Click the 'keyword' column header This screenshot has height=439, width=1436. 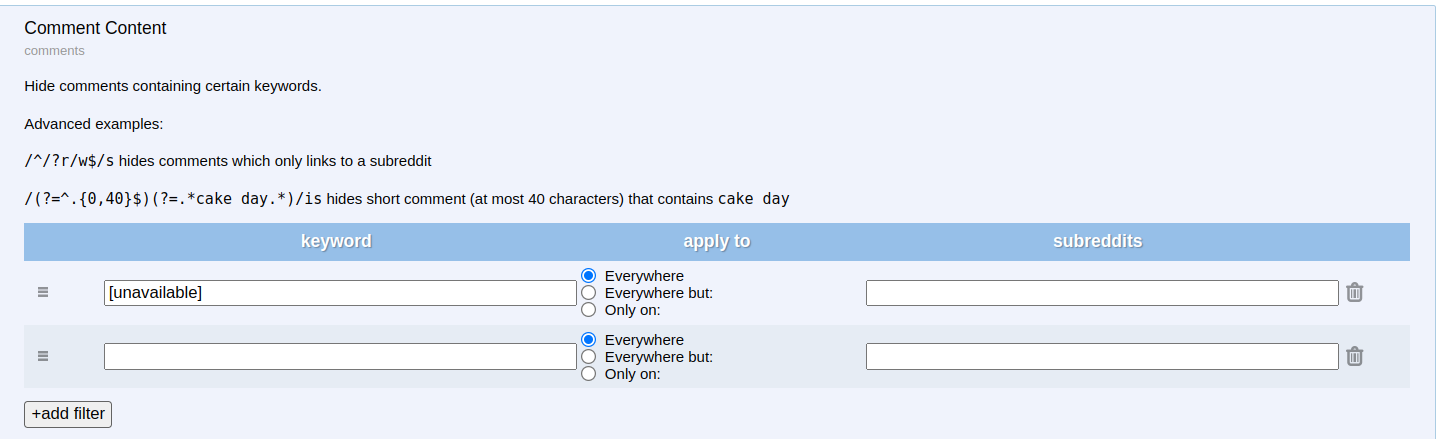(x=336, y=241)
